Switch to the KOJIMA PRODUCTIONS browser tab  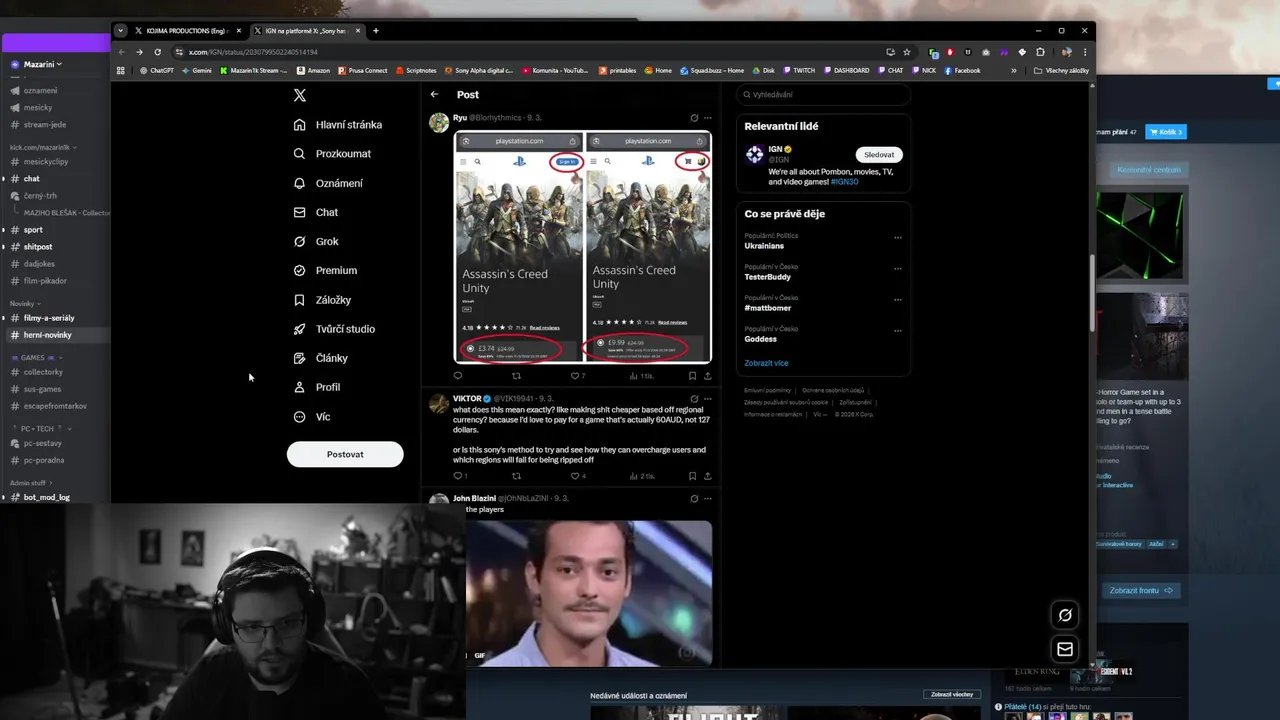(187, 31)
